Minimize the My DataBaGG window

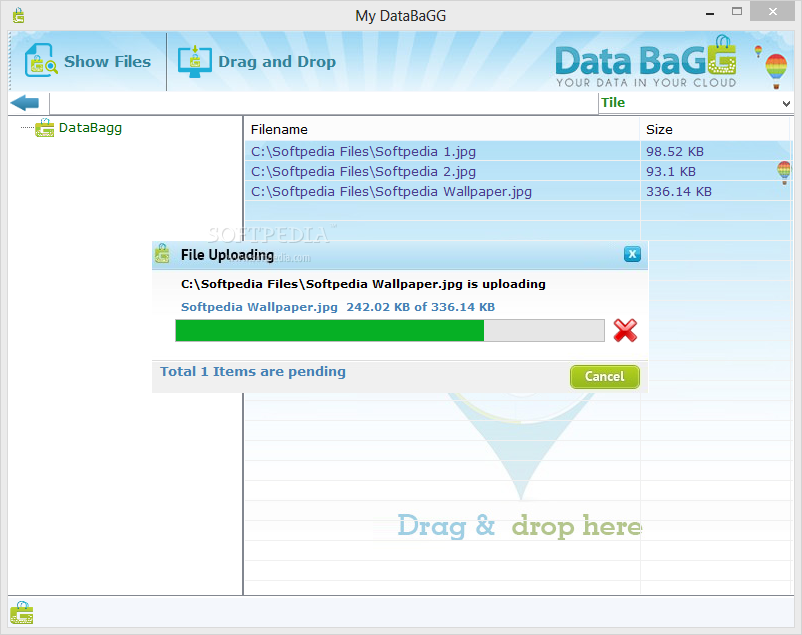pos(709,13)
